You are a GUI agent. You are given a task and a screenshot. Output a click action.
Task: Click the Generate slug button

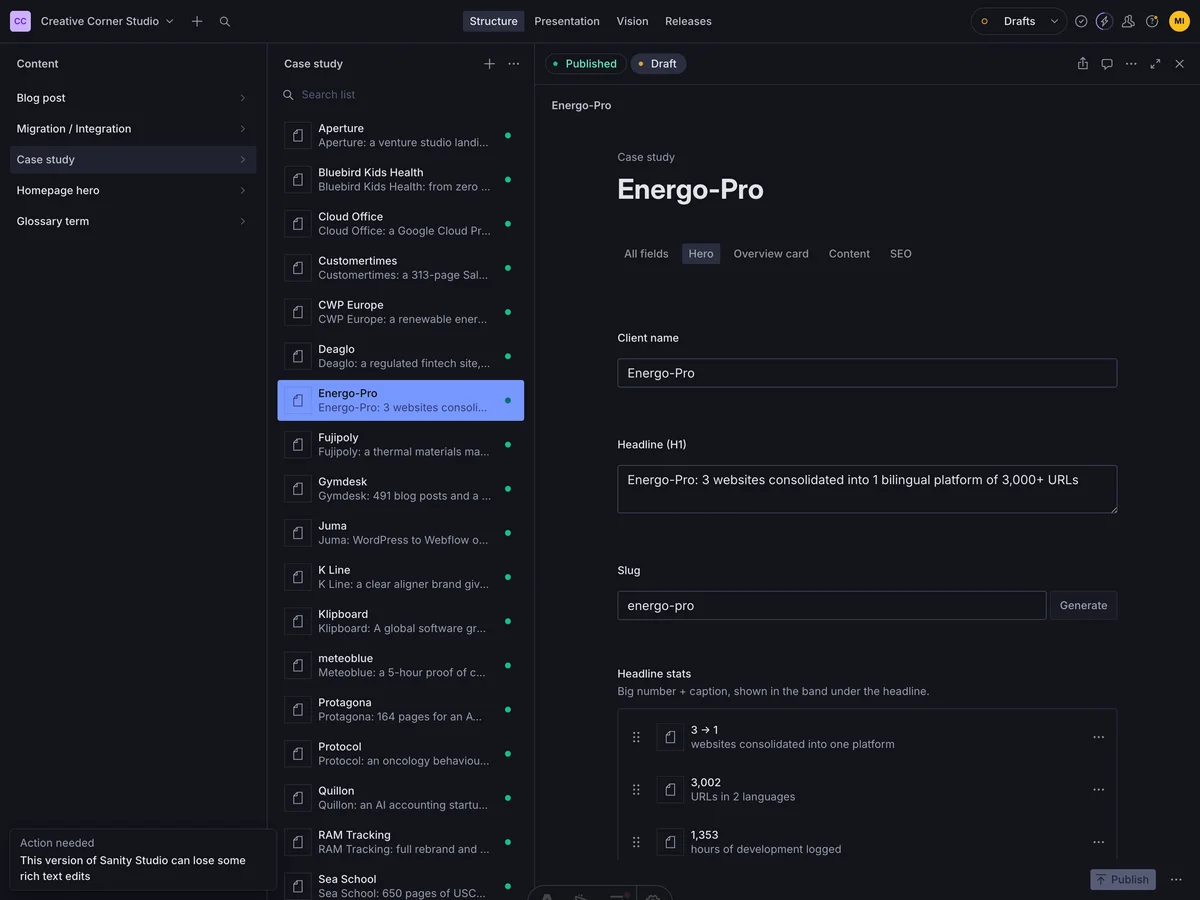(1083, 606)
